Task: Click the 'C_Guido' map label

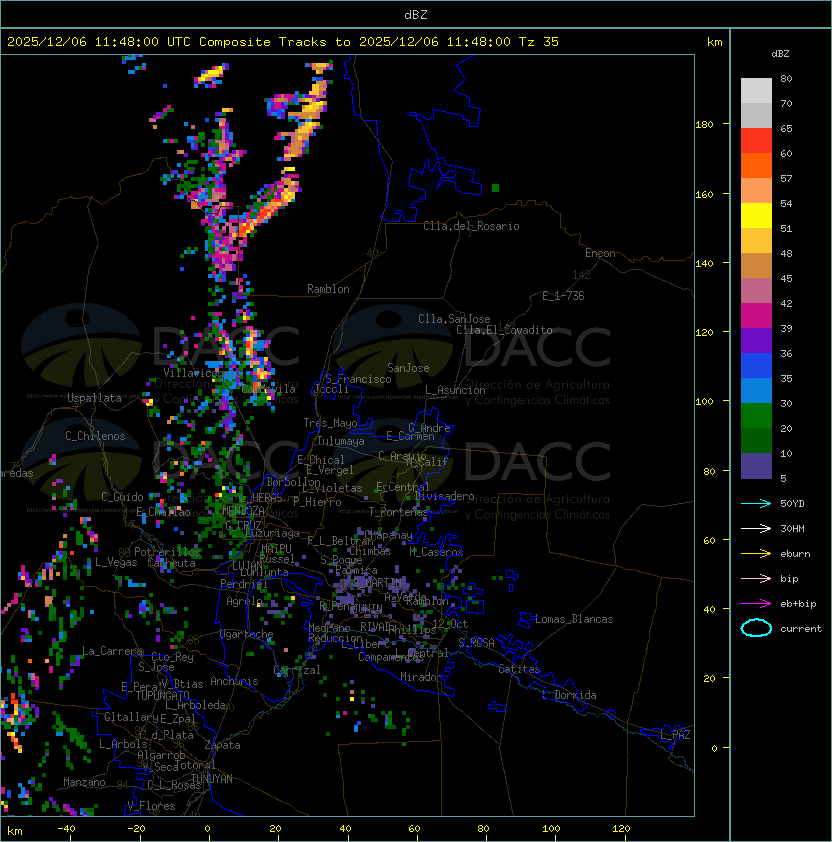Action: pos(122,497)
